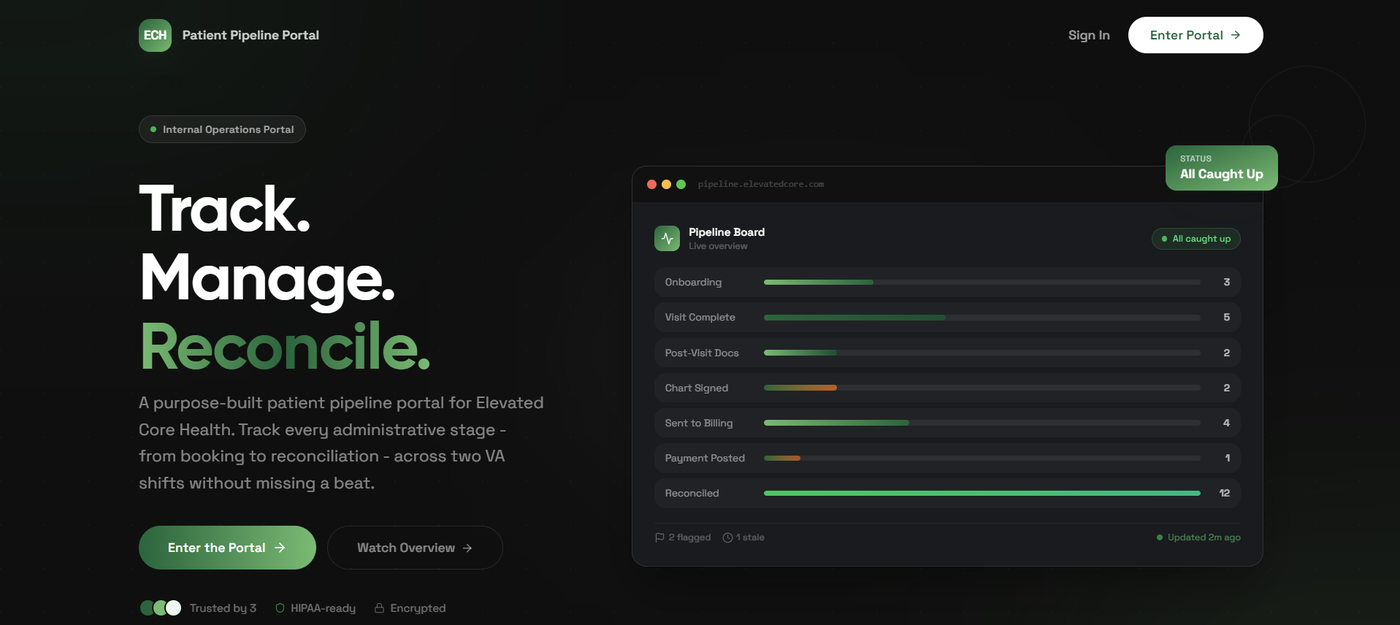Screen dimensions: 1400x625
Task: Click the Enter Portal header button
Action: coord(1195,35)
